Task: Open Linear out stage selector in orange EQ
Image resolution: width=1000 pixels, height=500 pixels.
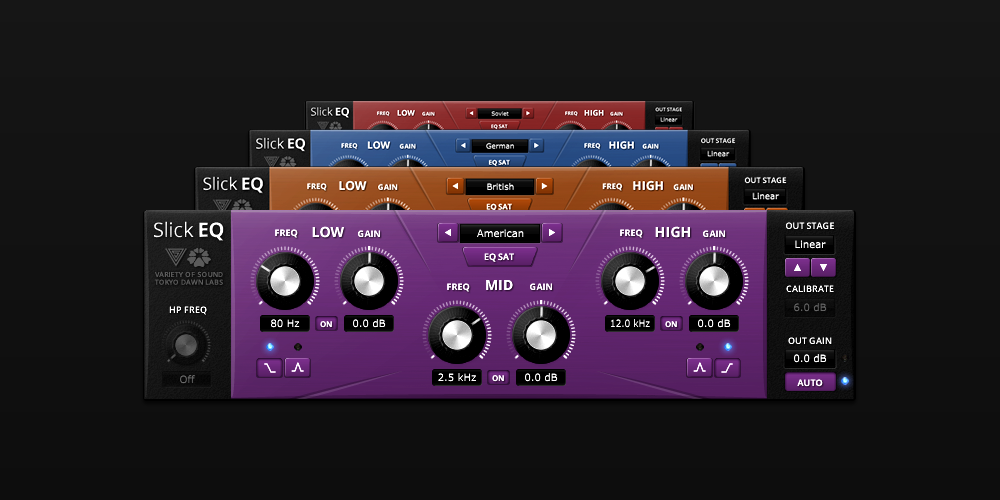Action: tap(765, 196)
